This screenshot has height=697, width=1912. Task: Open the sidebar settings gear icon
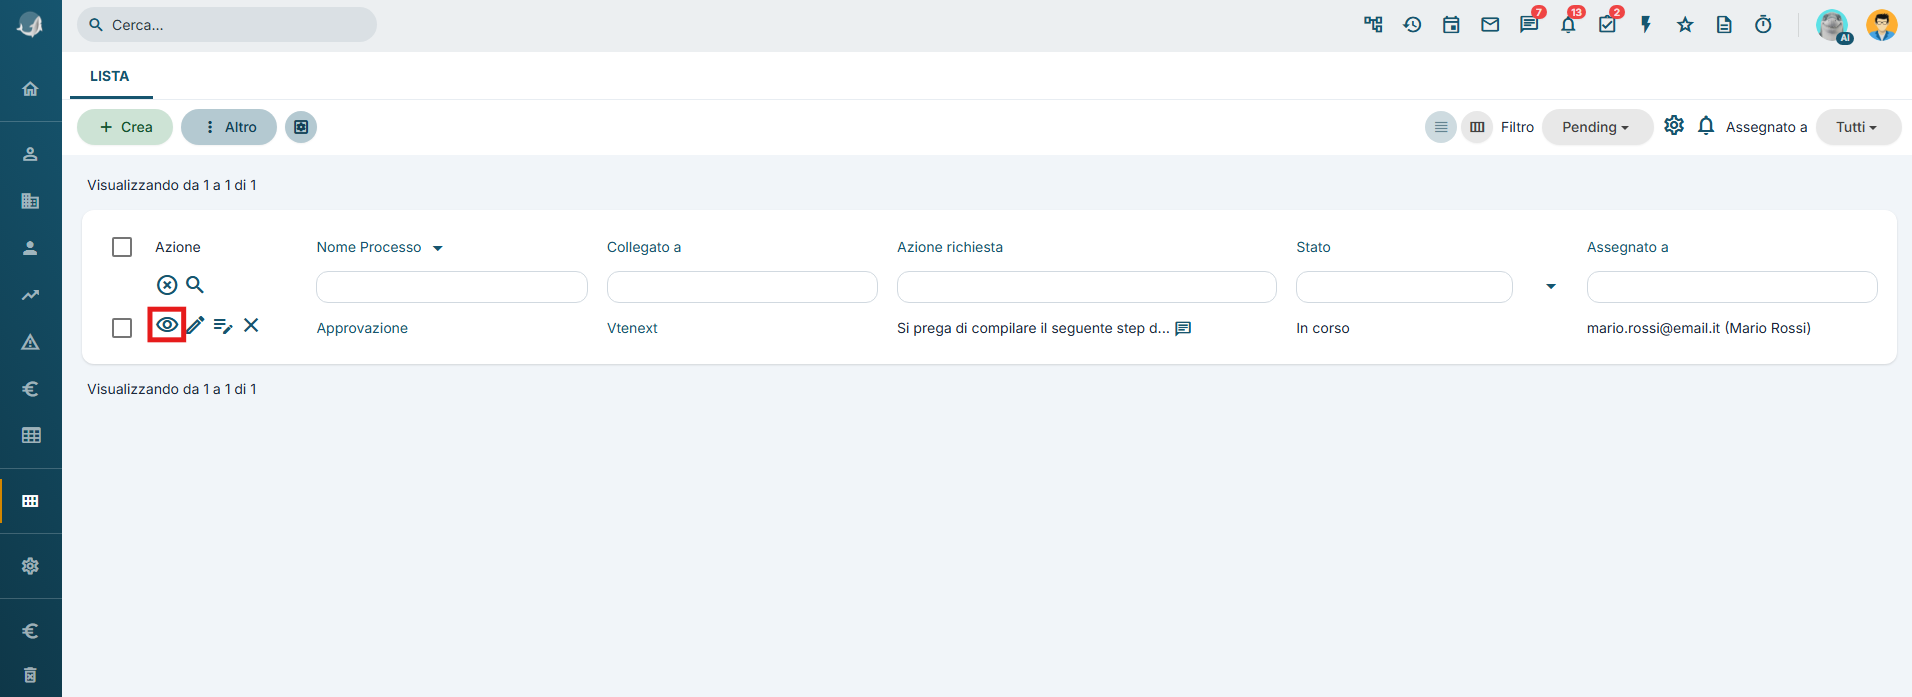click(x=30, y=566)
